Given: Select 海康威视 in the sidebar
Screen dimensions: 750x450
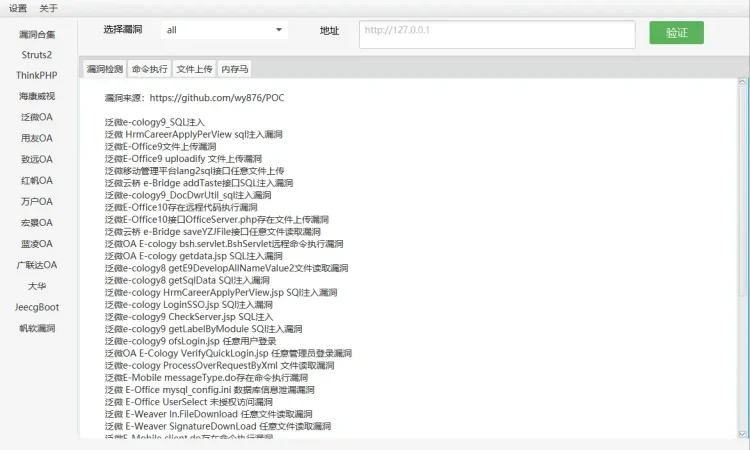Looking at the screenshot, I should (37, 96).
